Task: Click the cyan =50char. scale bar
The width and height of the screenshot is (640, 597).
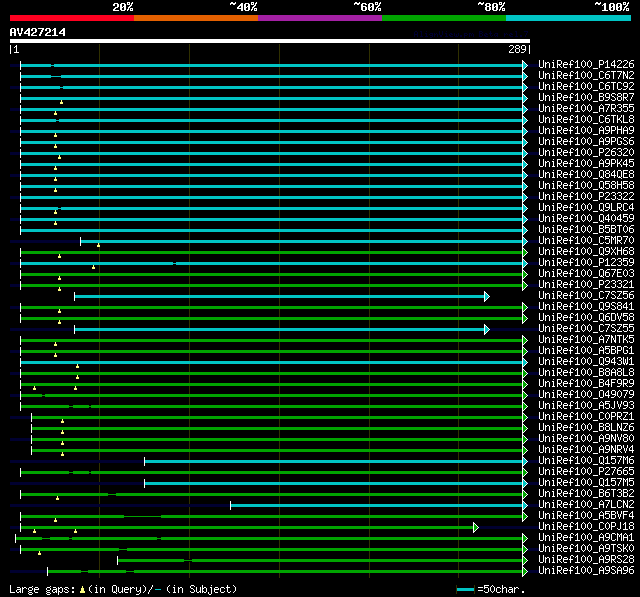Action: click(465, 590)
